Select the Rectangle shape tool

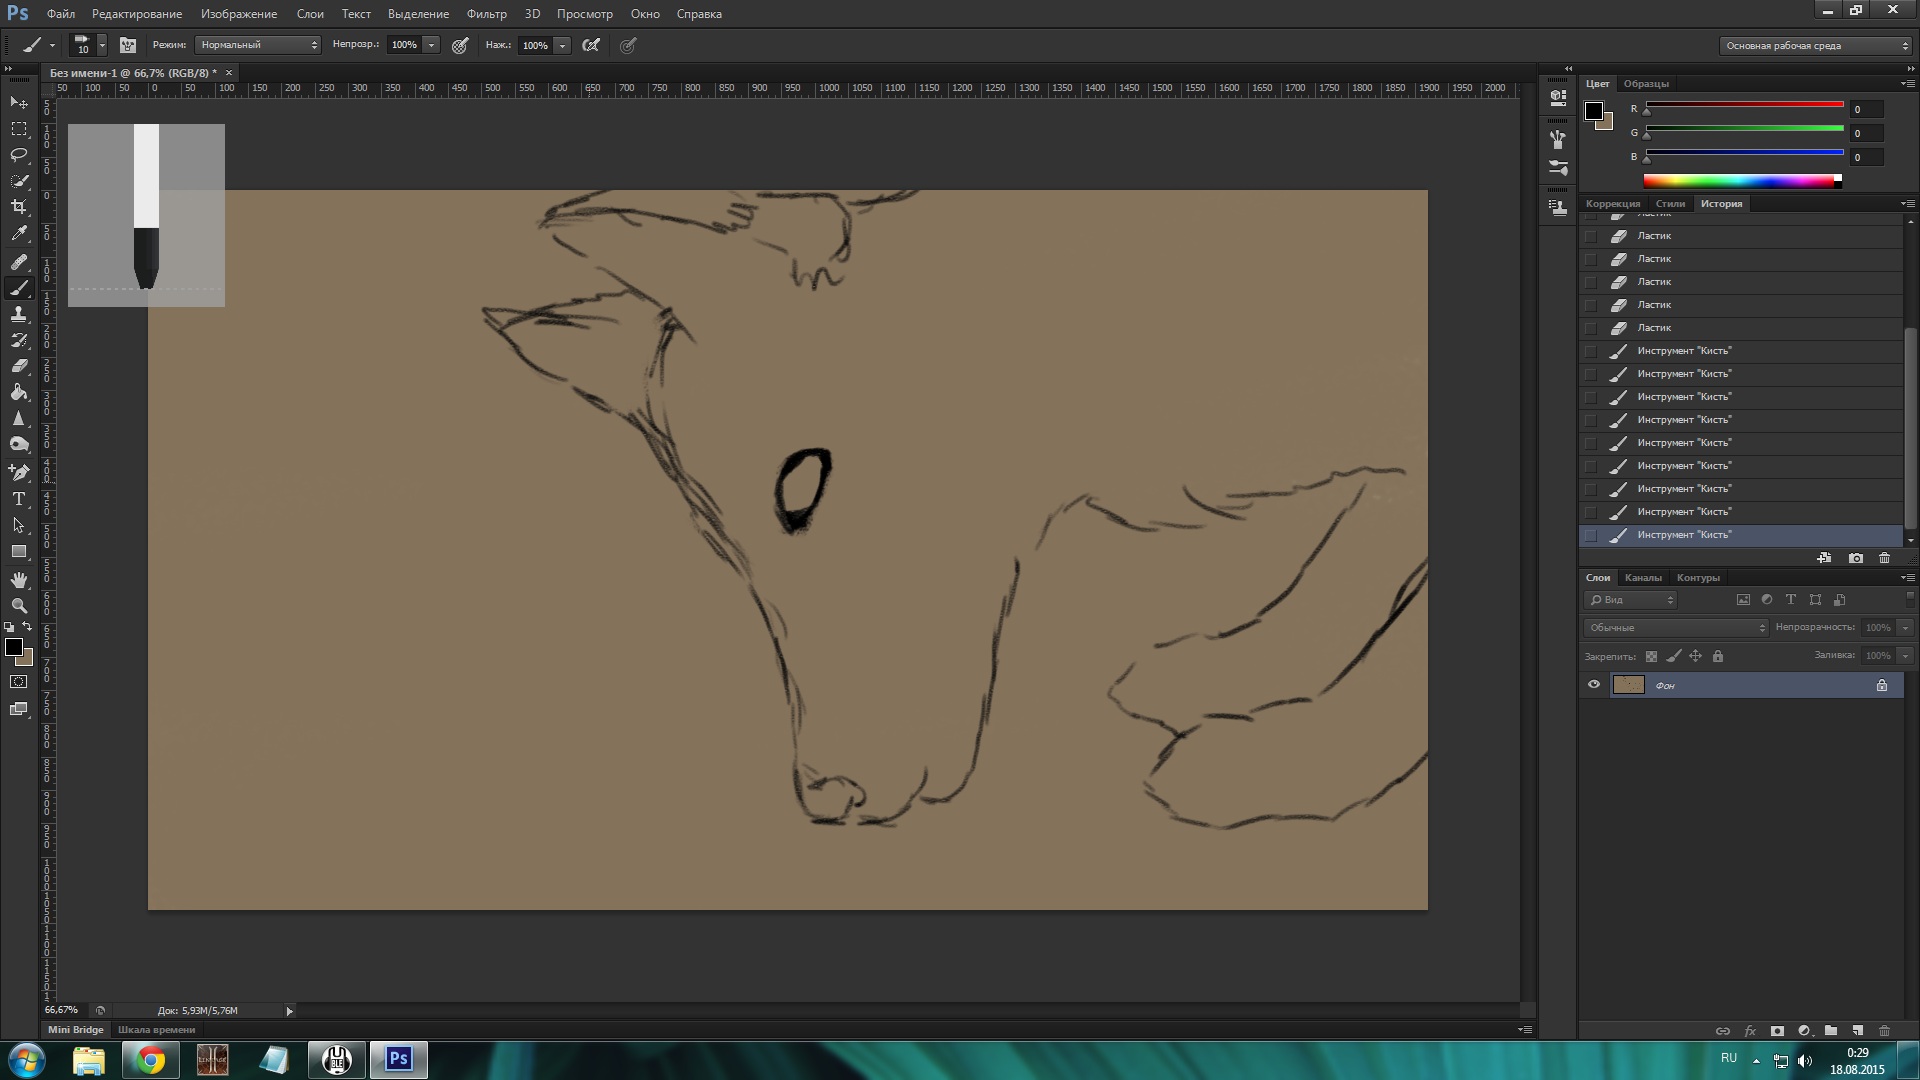(19, 551)
